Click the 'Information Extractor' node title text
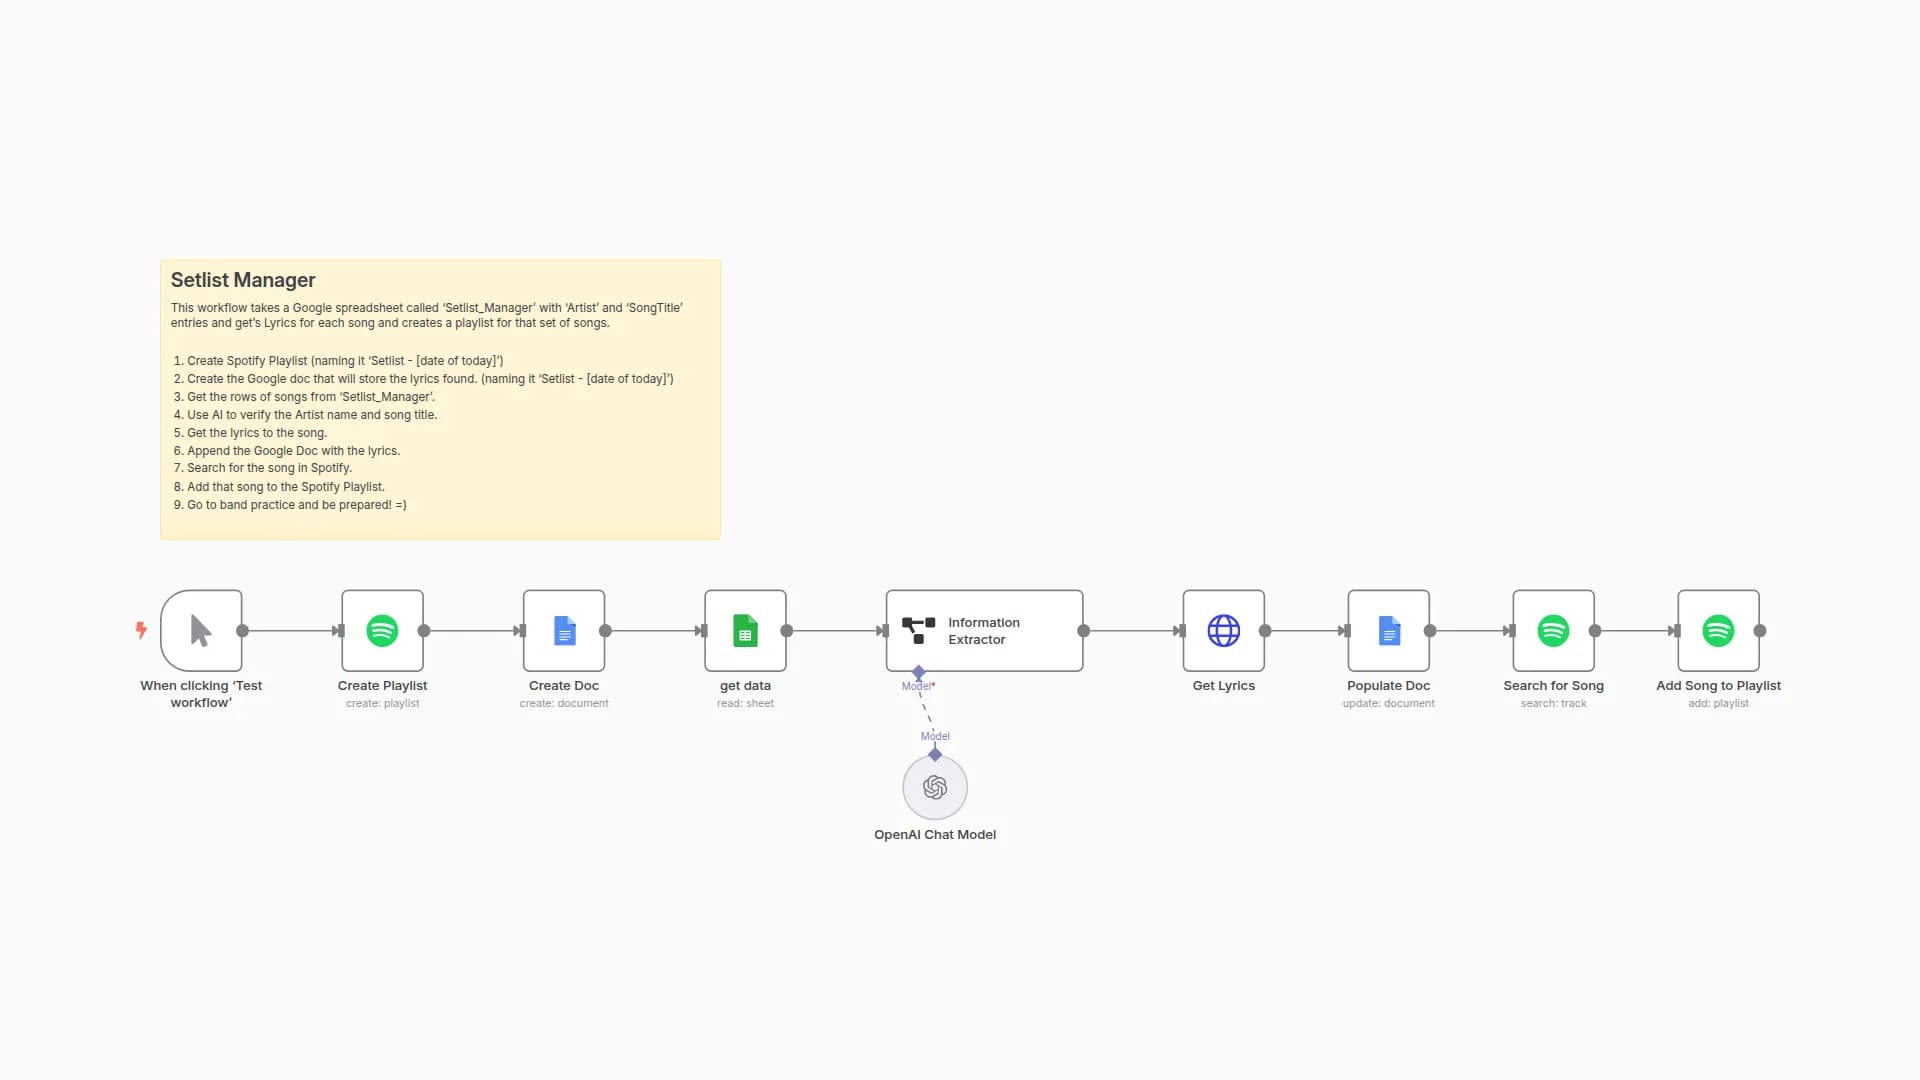 984,631
